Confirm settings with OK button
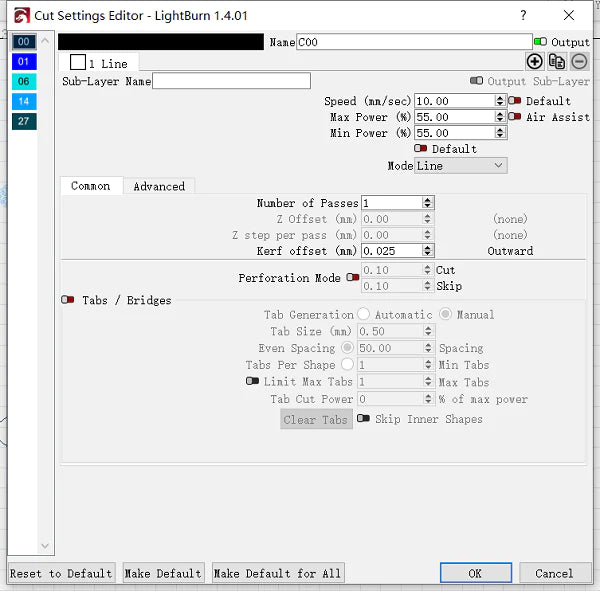 476,573
